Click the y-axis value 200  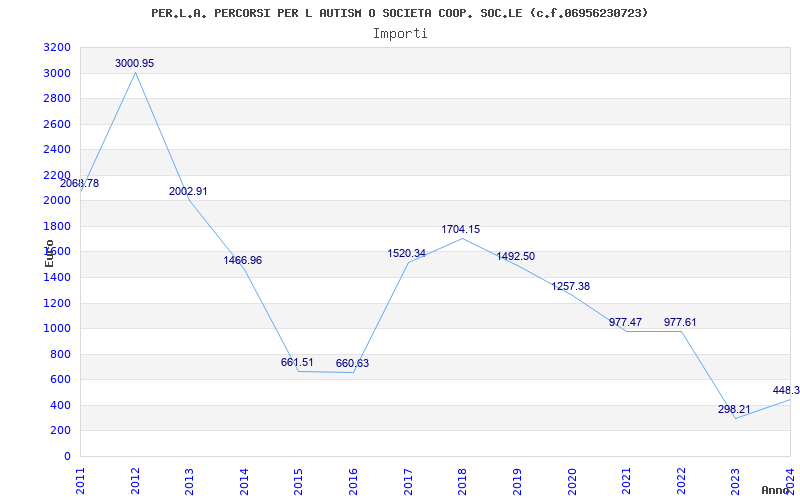click(x=61, y=431)
